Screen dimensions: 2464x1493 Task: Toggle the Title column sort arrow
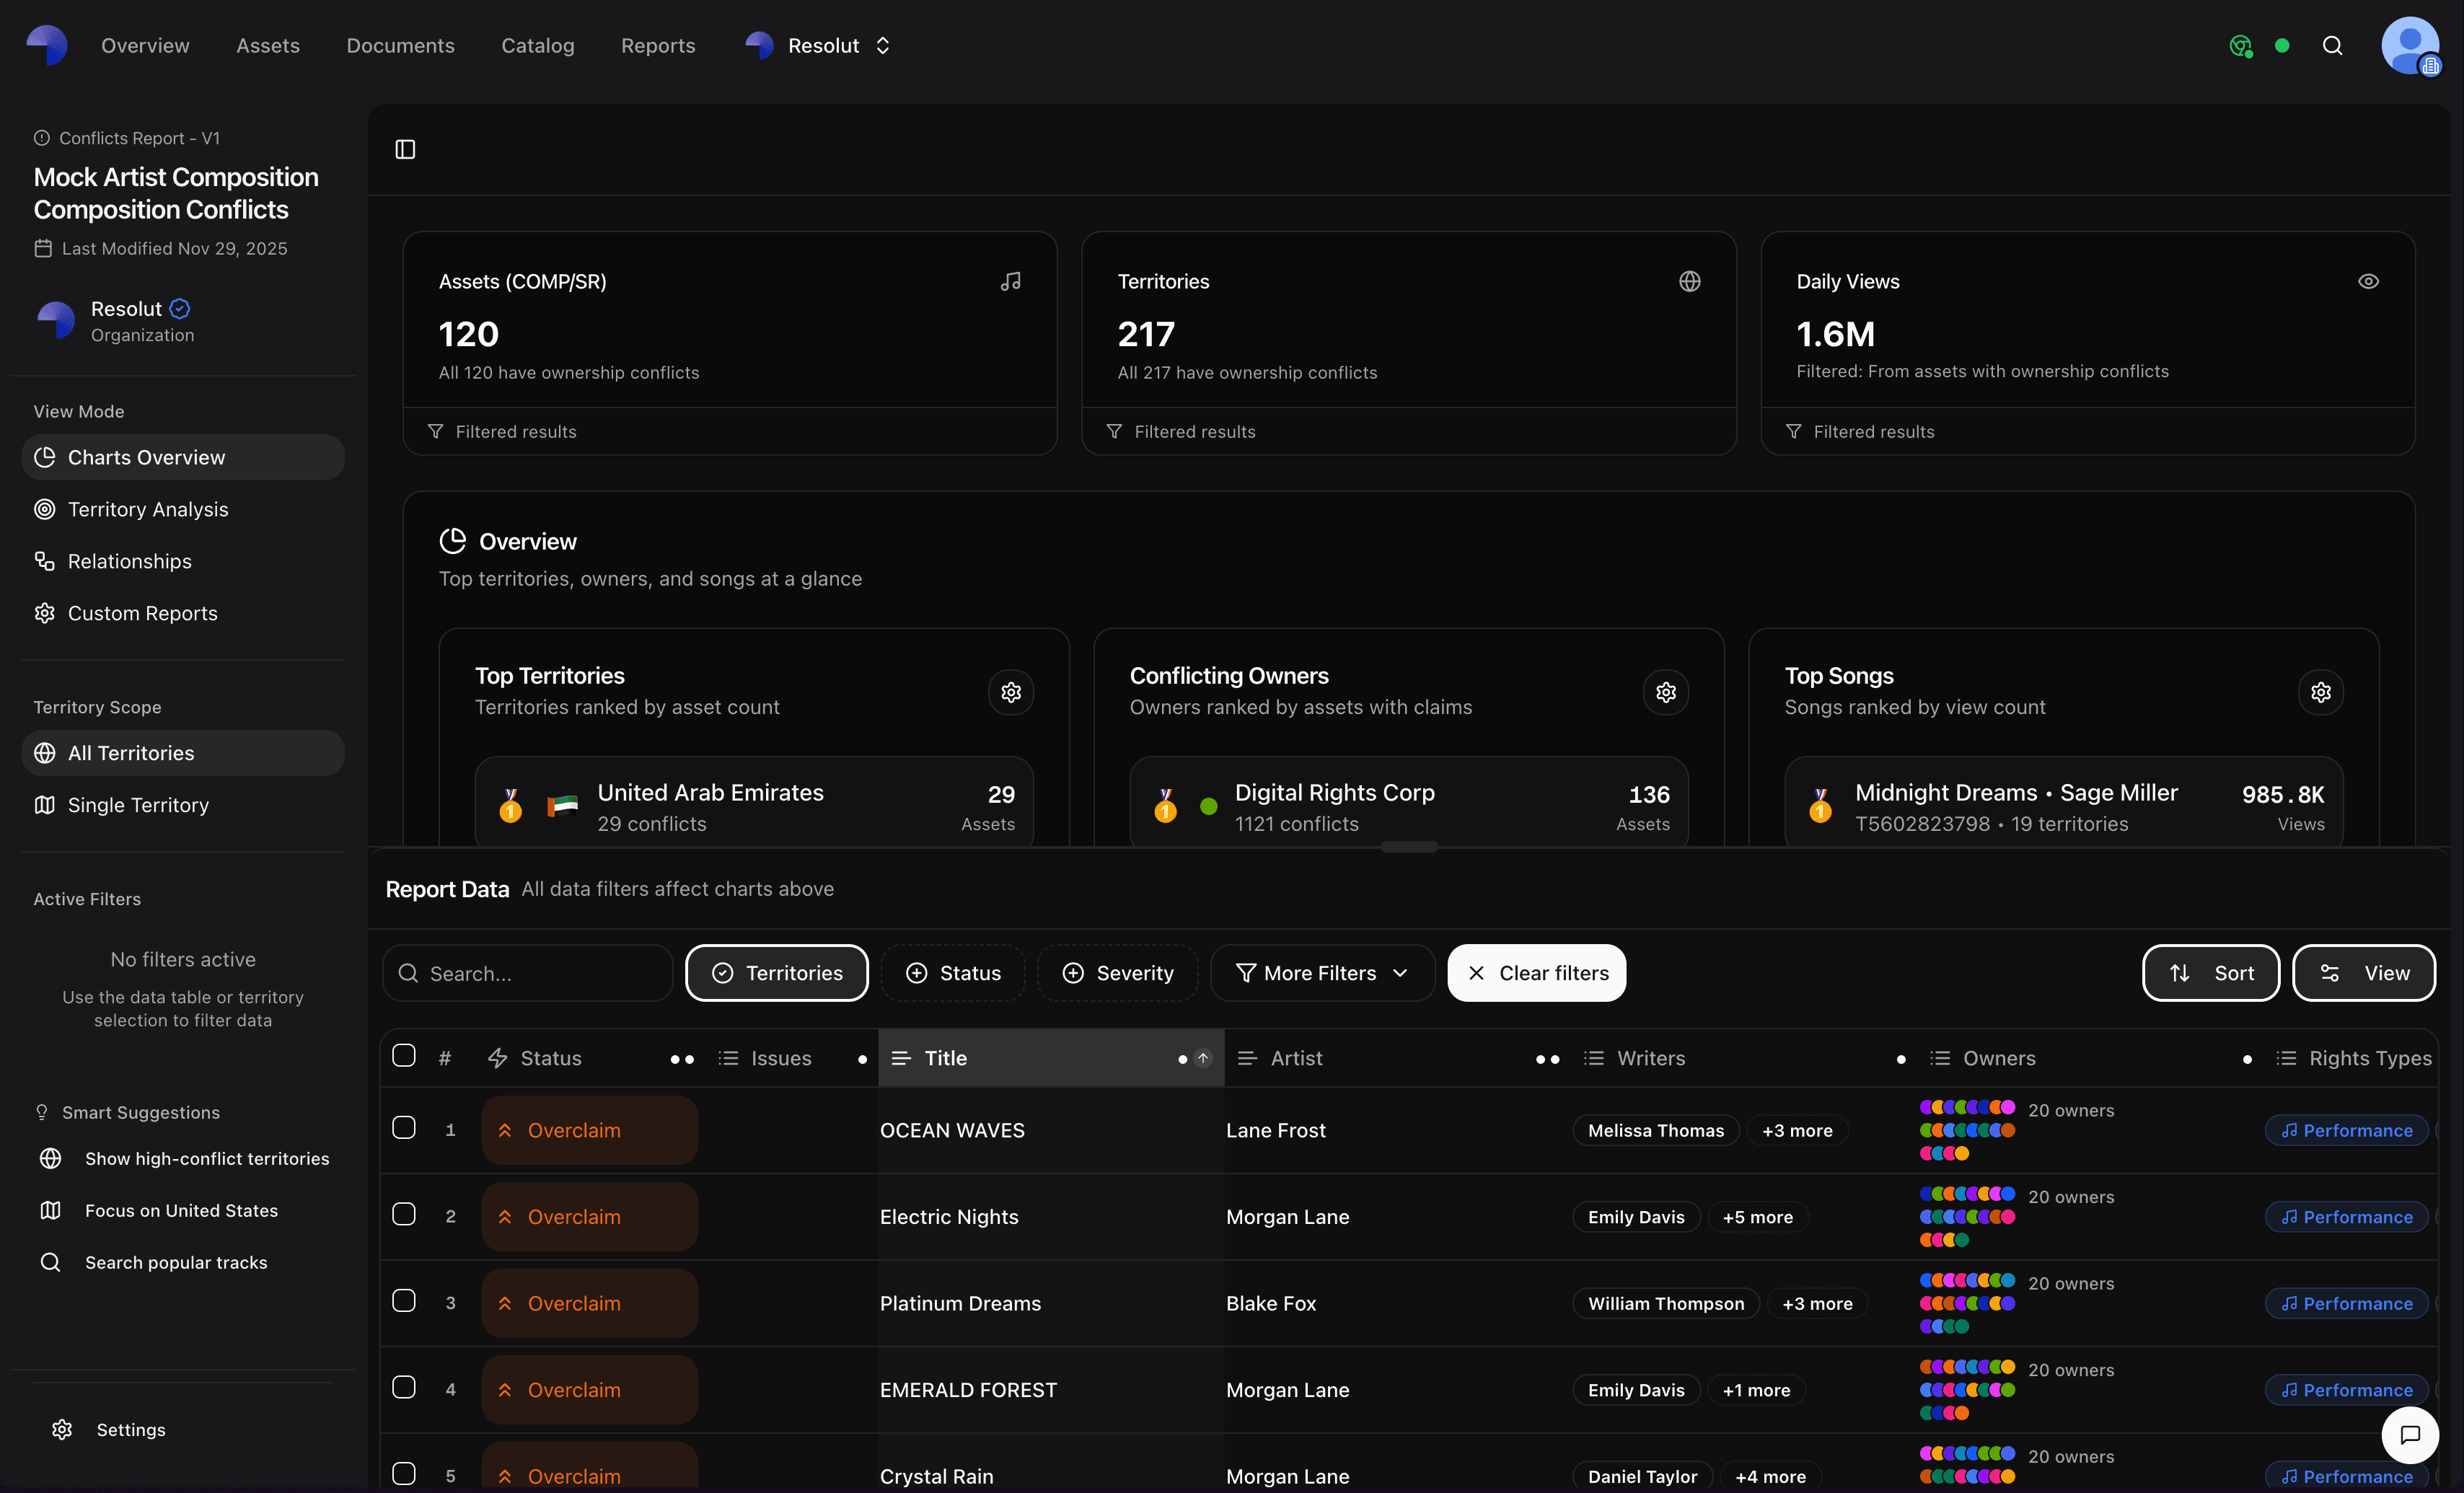coord(1204,1058)
